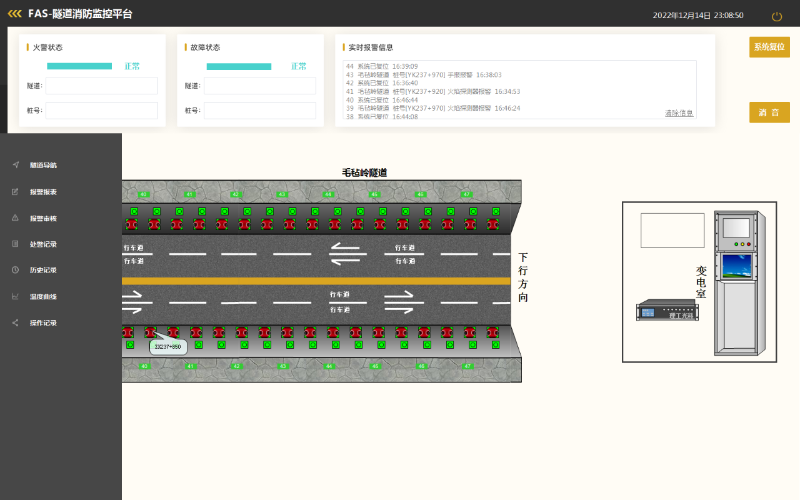This screenshot has width=800, height=500.
Task: Open 处警记录 from the sidebar menu
Action: click(43, 244)
